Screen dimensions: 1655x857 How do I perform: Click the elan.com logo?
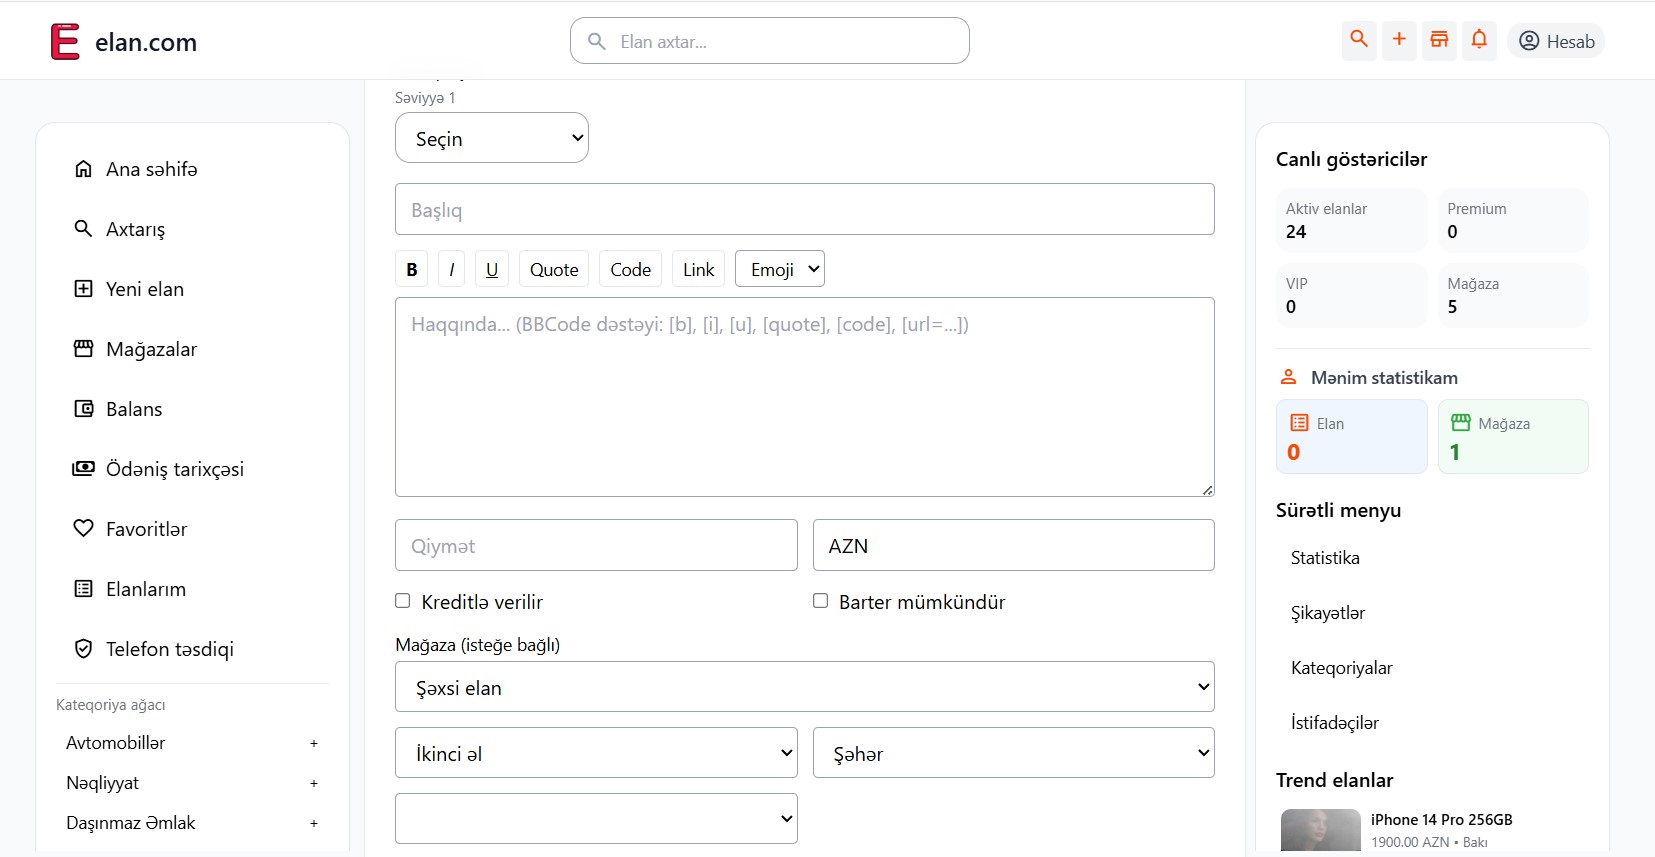(x=124, y=42)
